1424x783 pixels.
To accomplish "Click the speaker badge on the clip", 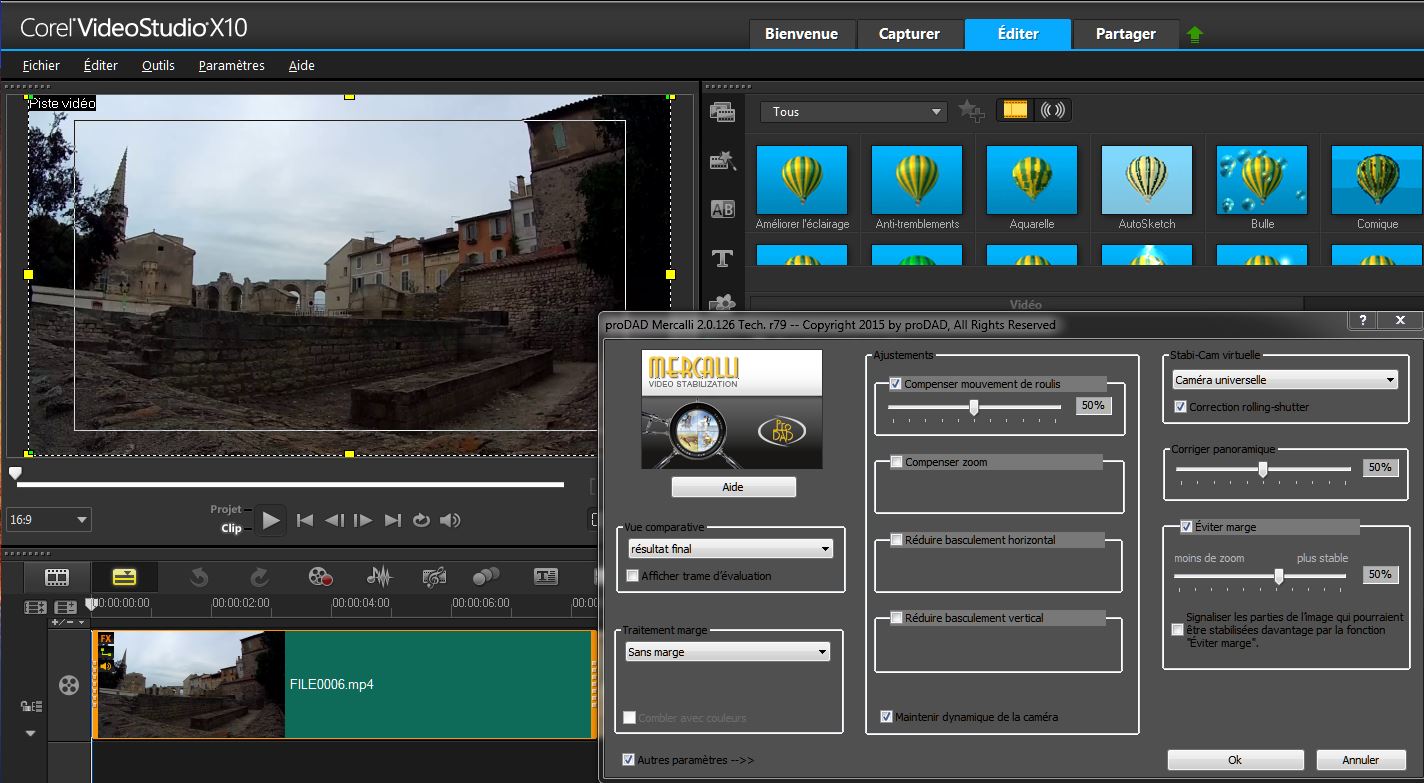I will tap(105, 666).
